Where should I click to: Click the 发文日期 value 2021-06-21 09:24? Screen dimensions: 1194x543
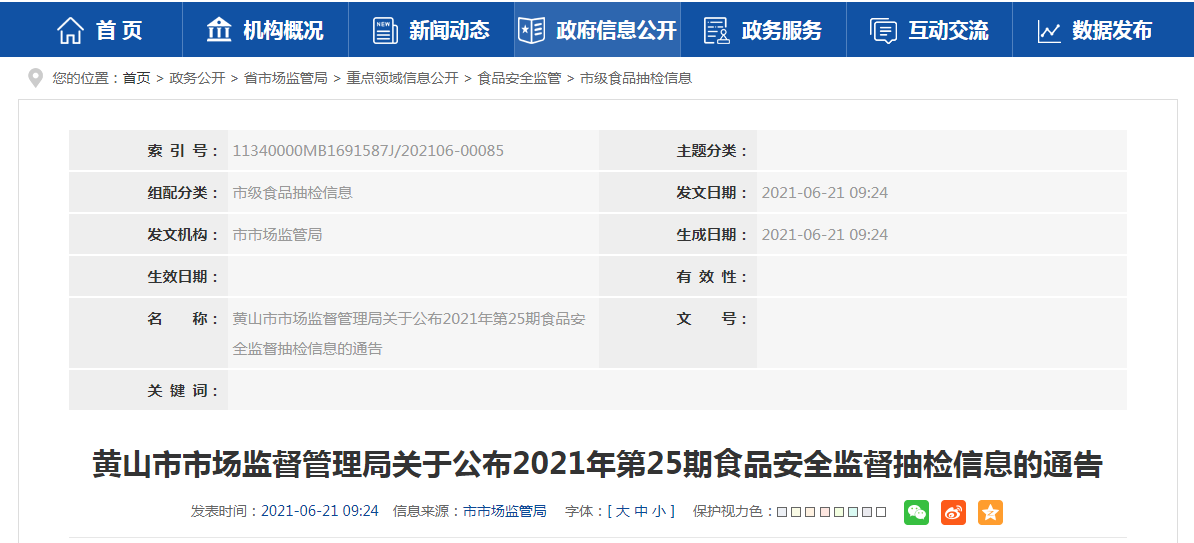pyautogui.click(x=825, y=193)
